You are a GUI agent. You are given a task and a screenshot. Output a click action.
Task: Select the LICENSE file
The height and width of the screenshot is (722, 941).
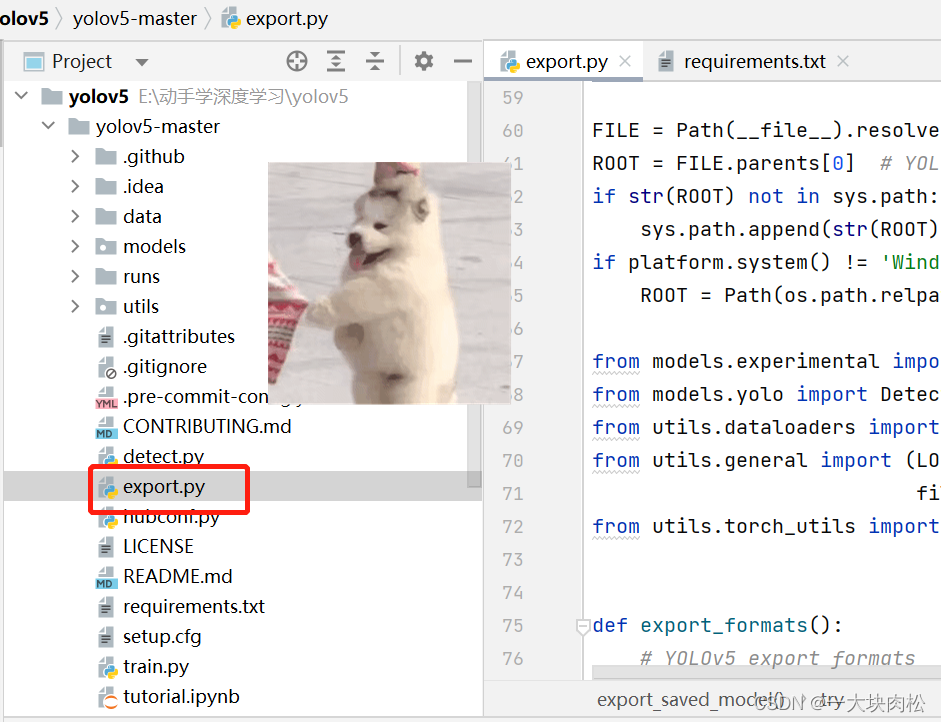pos(158,547)
